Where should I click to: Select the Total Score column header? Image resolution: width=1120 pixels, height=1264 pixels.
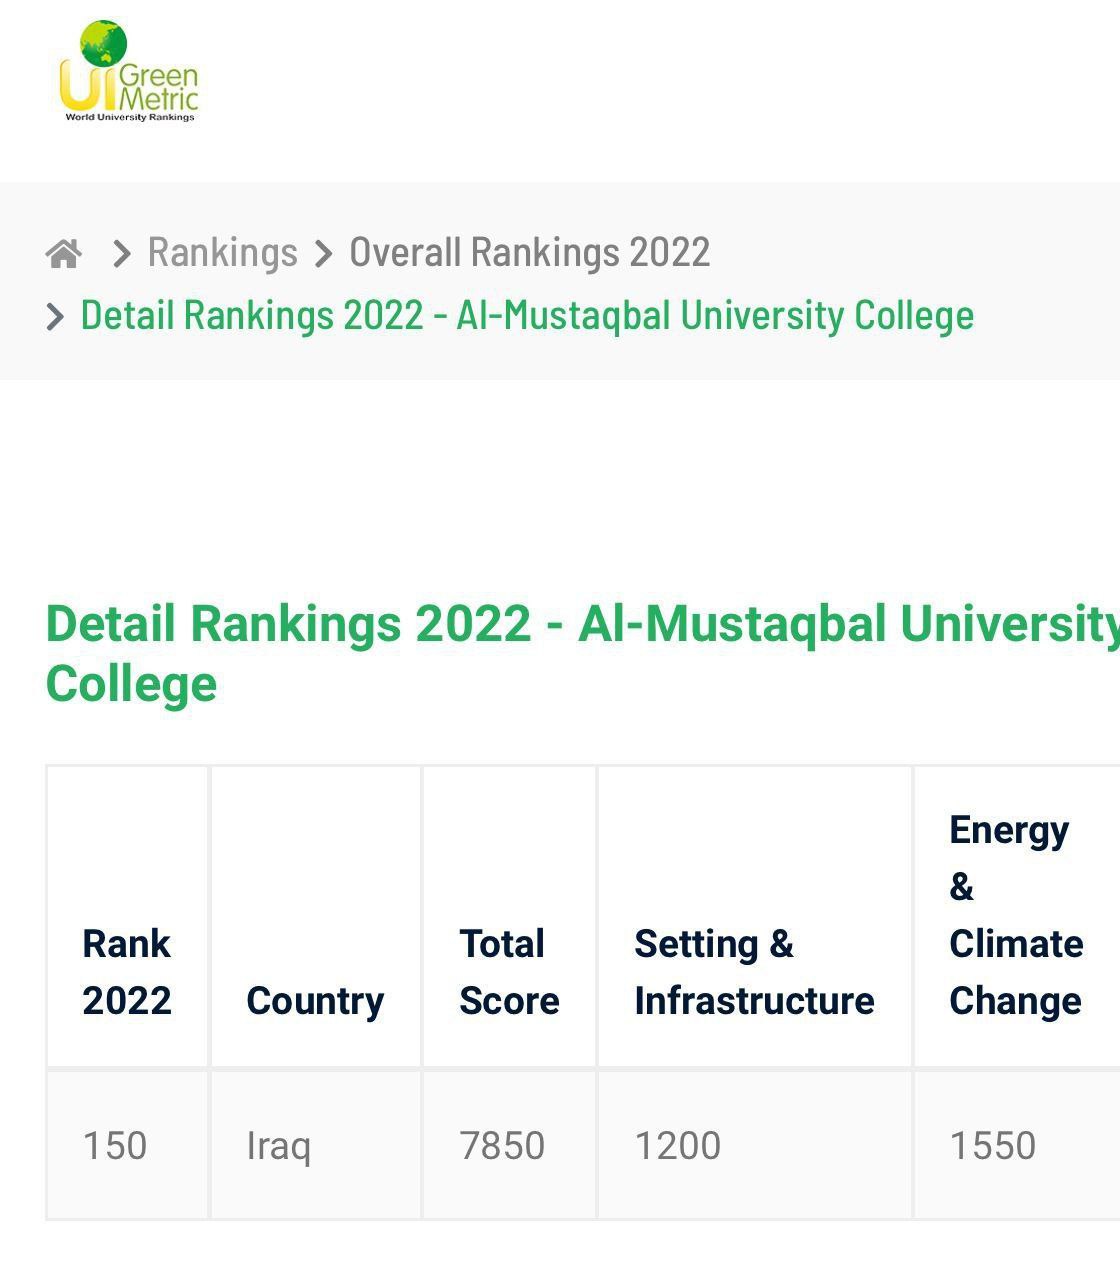click(x=509, y=972)
